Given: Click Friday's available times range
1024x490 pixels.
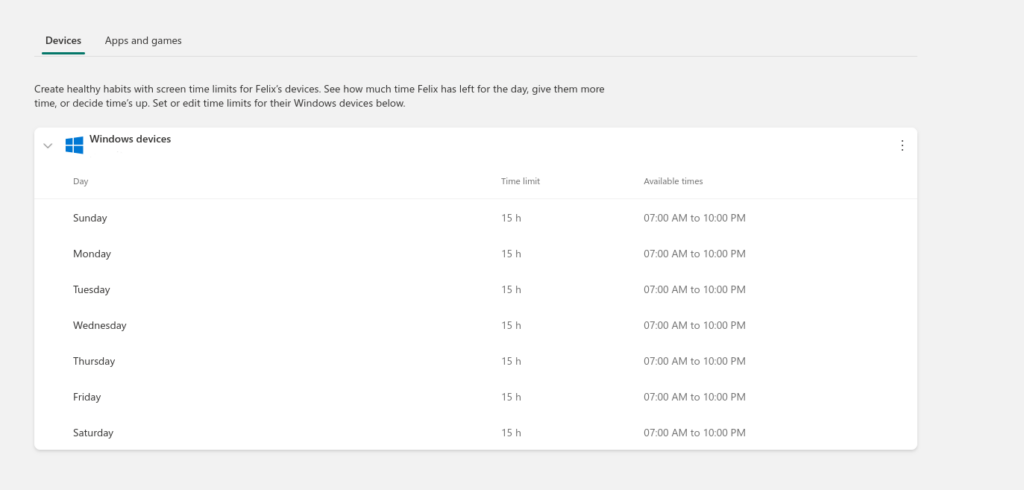Looking at the screenshot, I should (x=694, y=397).
